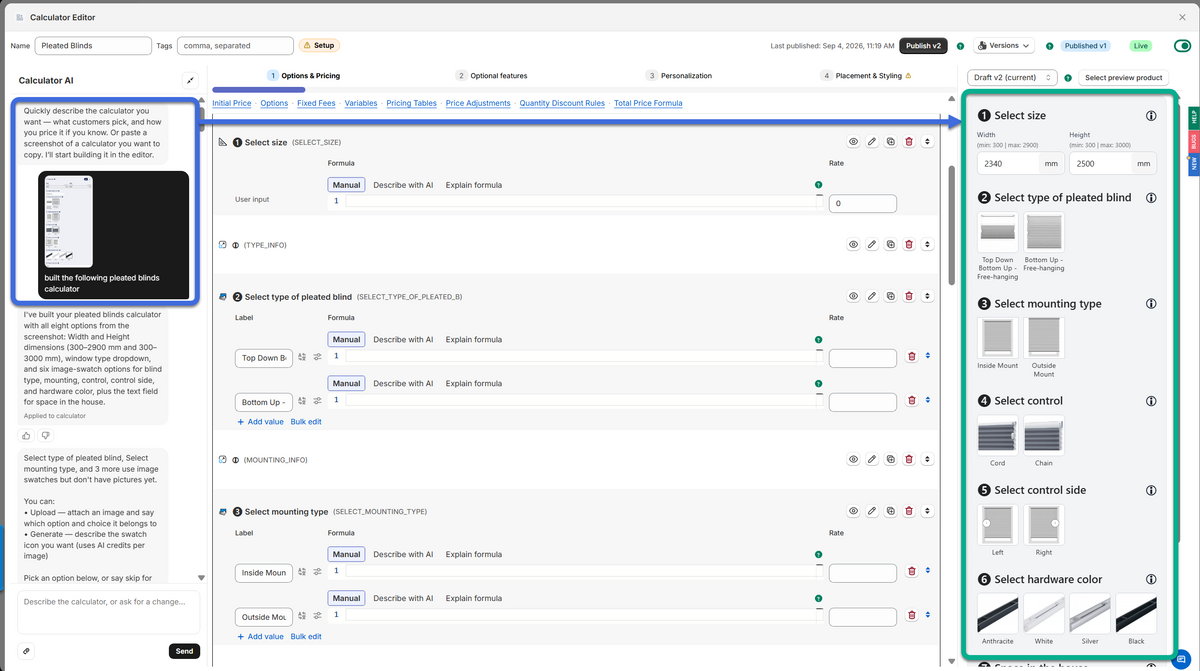Duplicate the Select size option
The image size is (1200, 671).
click(x=890, y=142)
